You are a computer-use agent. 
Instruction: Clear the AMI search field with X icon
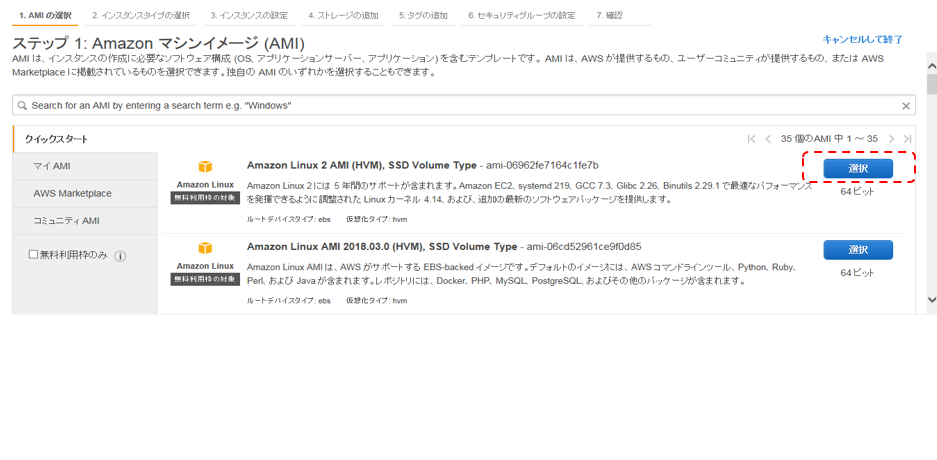pos(905,106)
